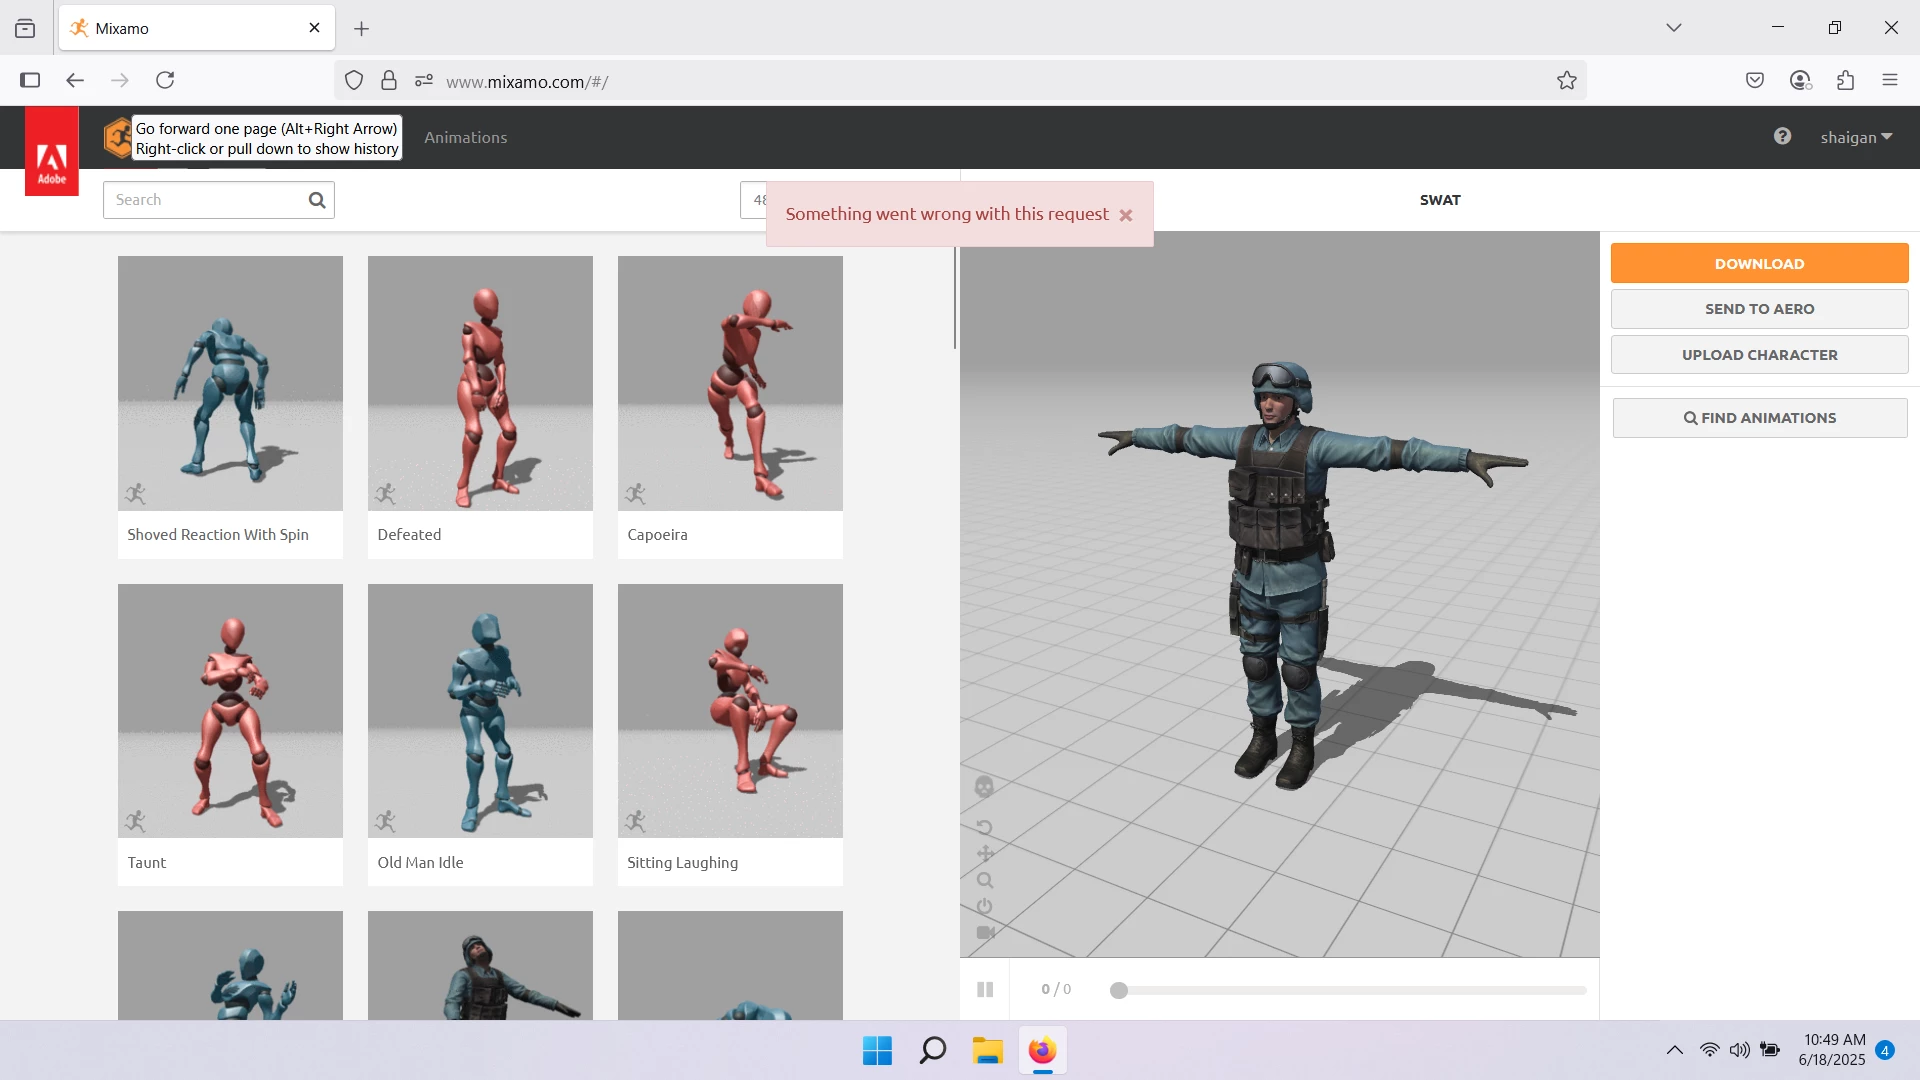Pause the animation playback
The height and width of the screenshot is (1080, 1920).
coord(985,989)
